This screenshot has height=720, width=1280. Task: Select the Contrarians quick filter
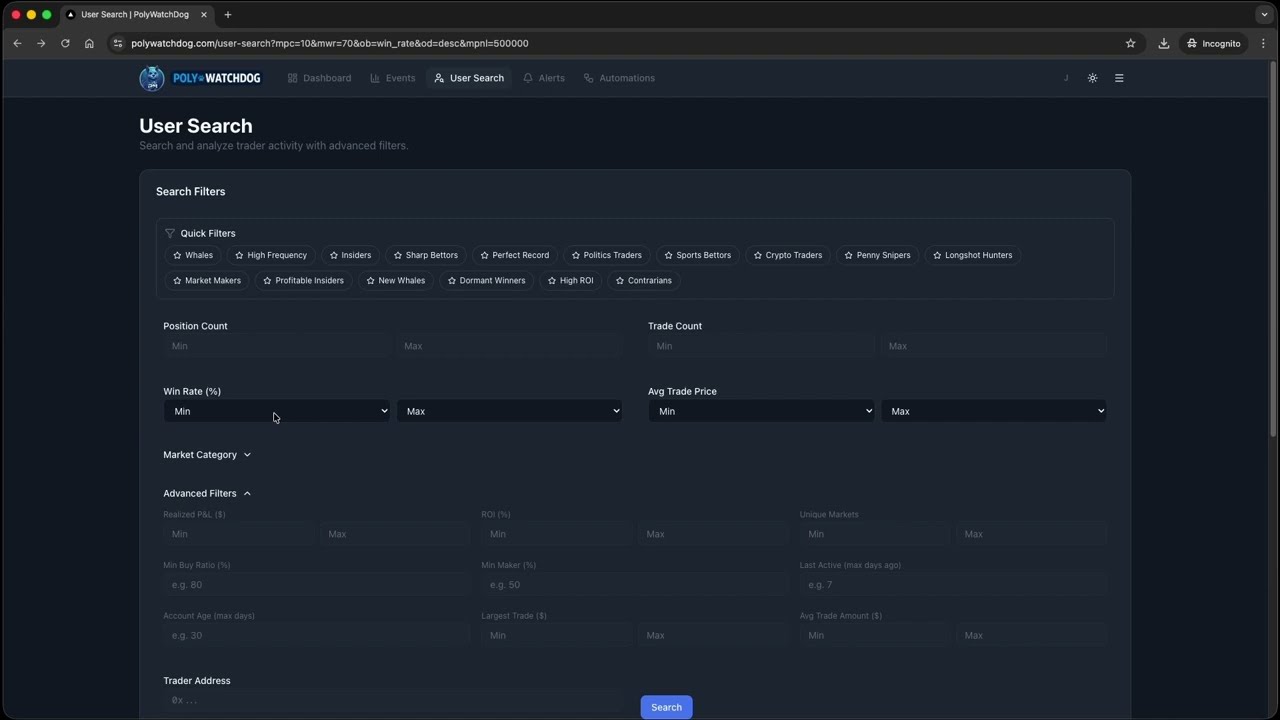pos(644,281)
